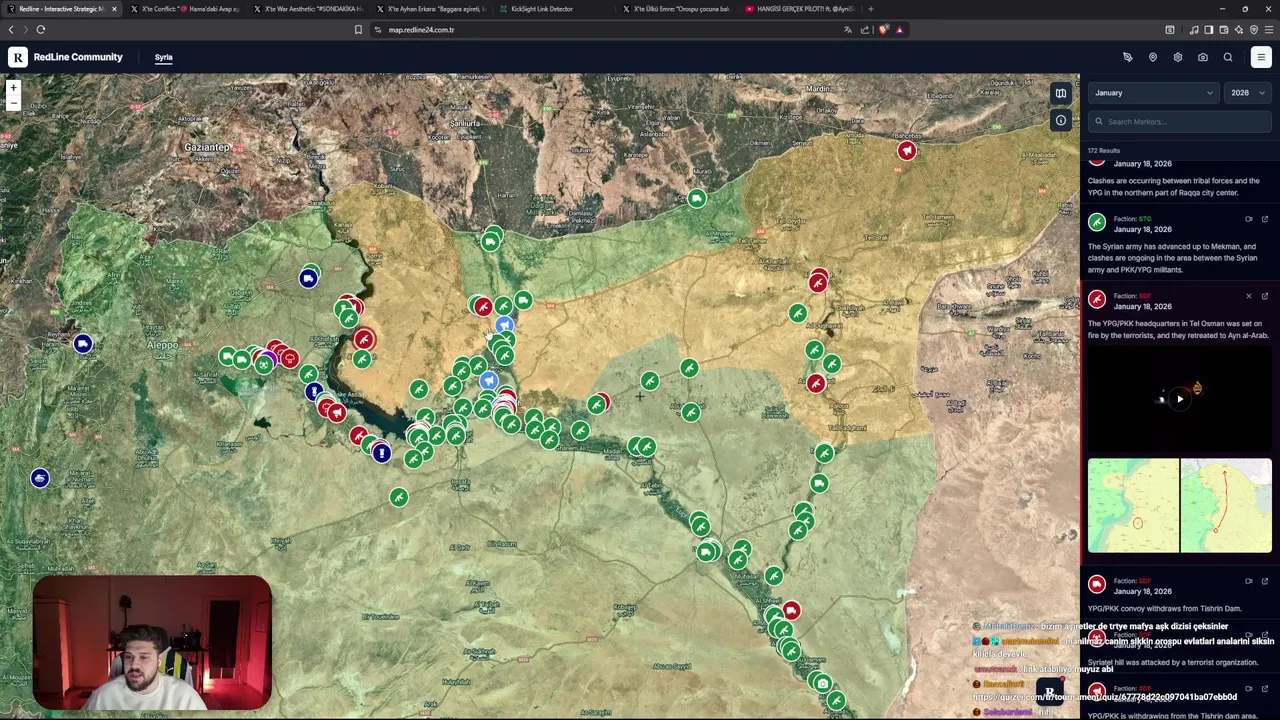The image size is (1280, 720).
Task: Select 'The Syrian army has advanced' entry text
Action: (x=1172, y=258)
